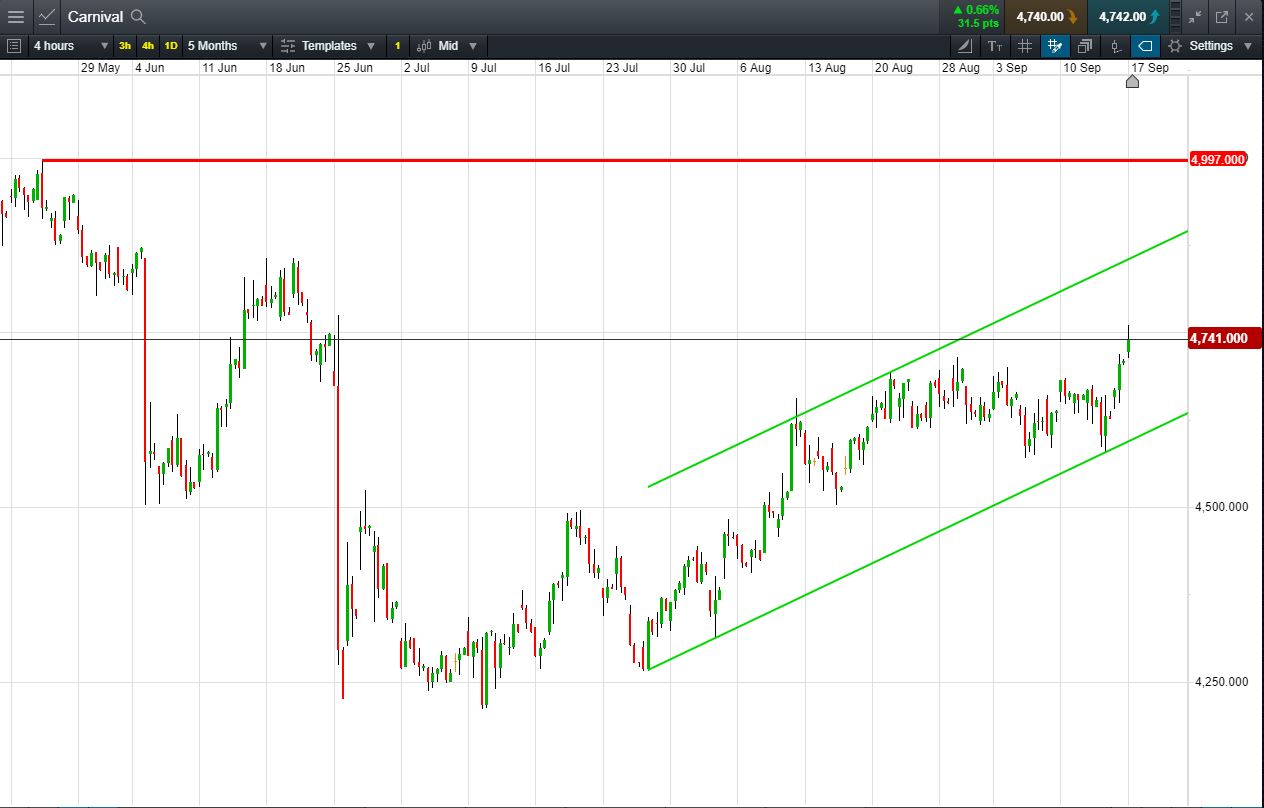Image resolution: width=1264 pixels, height=808 pixels.
Task: Open the list panel icon before 4 hours
Action: (x=14, y=46)
